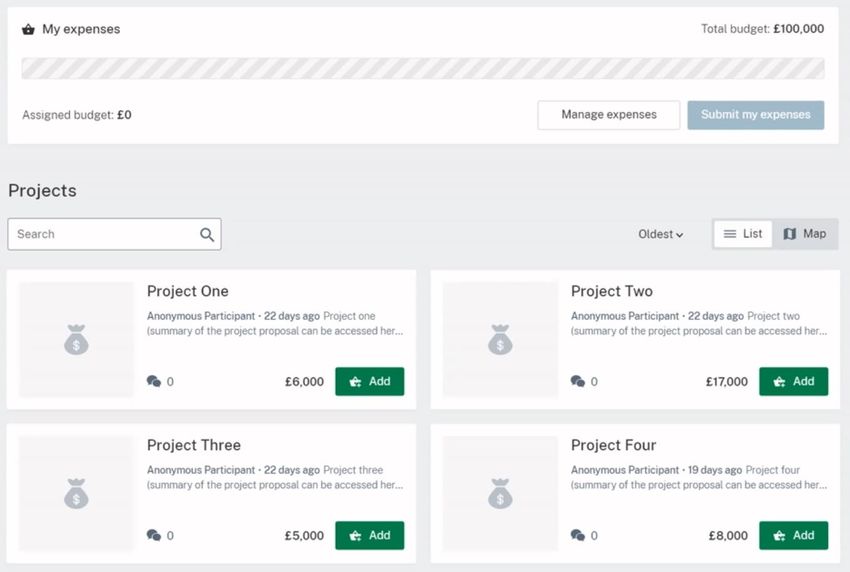Viewport: 850px width, 572px height.
Task: Add Project Three to expenses
Action: [x=369, y=536]
